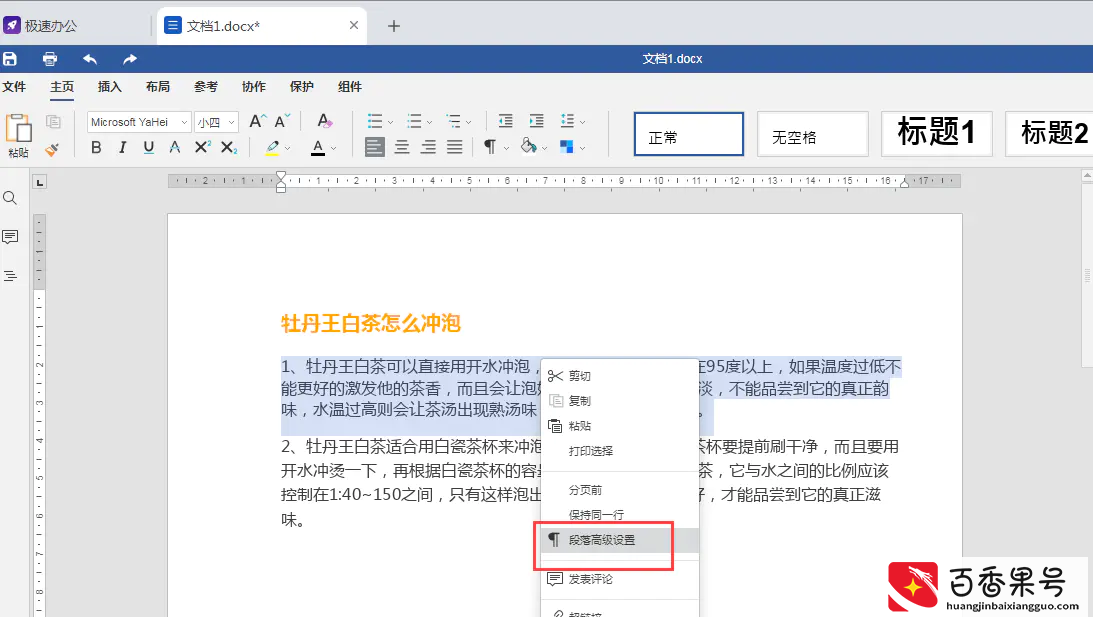Expand bullet list style dropdown
The height and width of the screenshot is (617, 1093).
click(390, 122)
